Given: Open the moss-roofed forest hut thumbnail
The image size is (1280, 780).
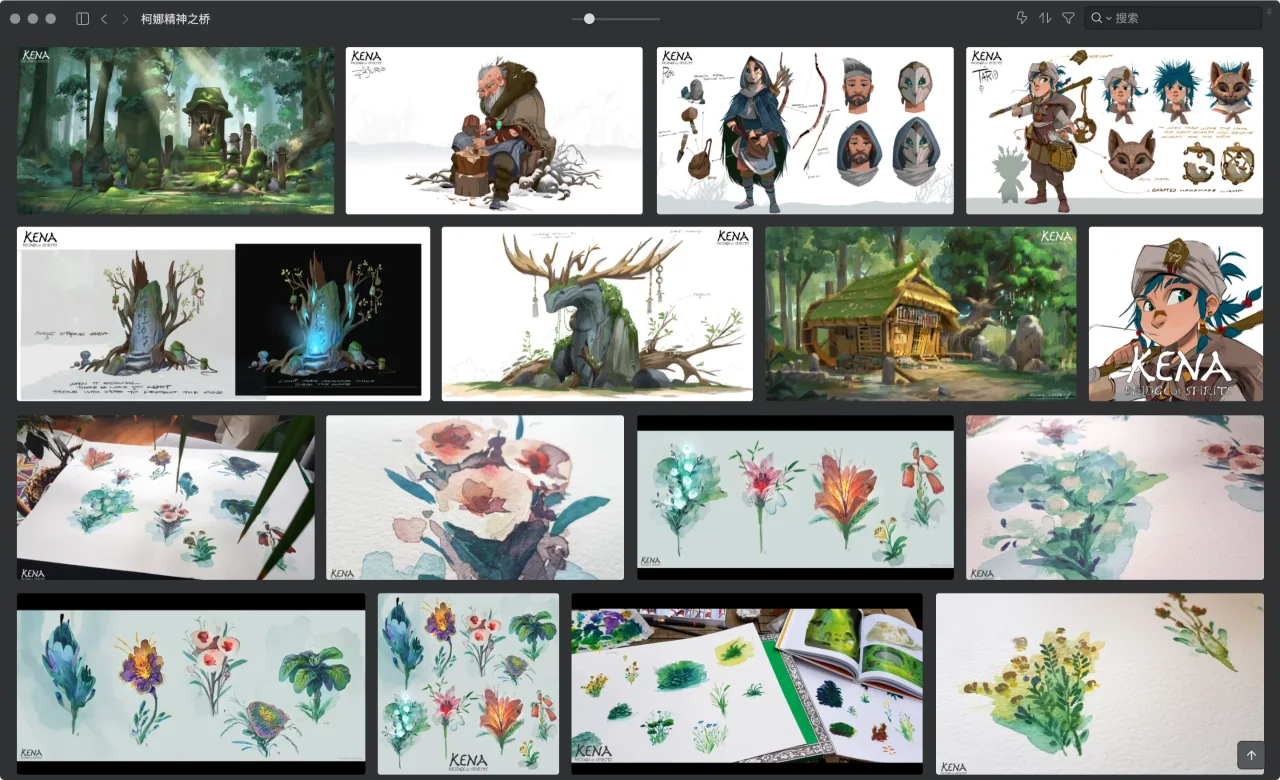Looking at the screenshot, I should click(x=921, y=314).
